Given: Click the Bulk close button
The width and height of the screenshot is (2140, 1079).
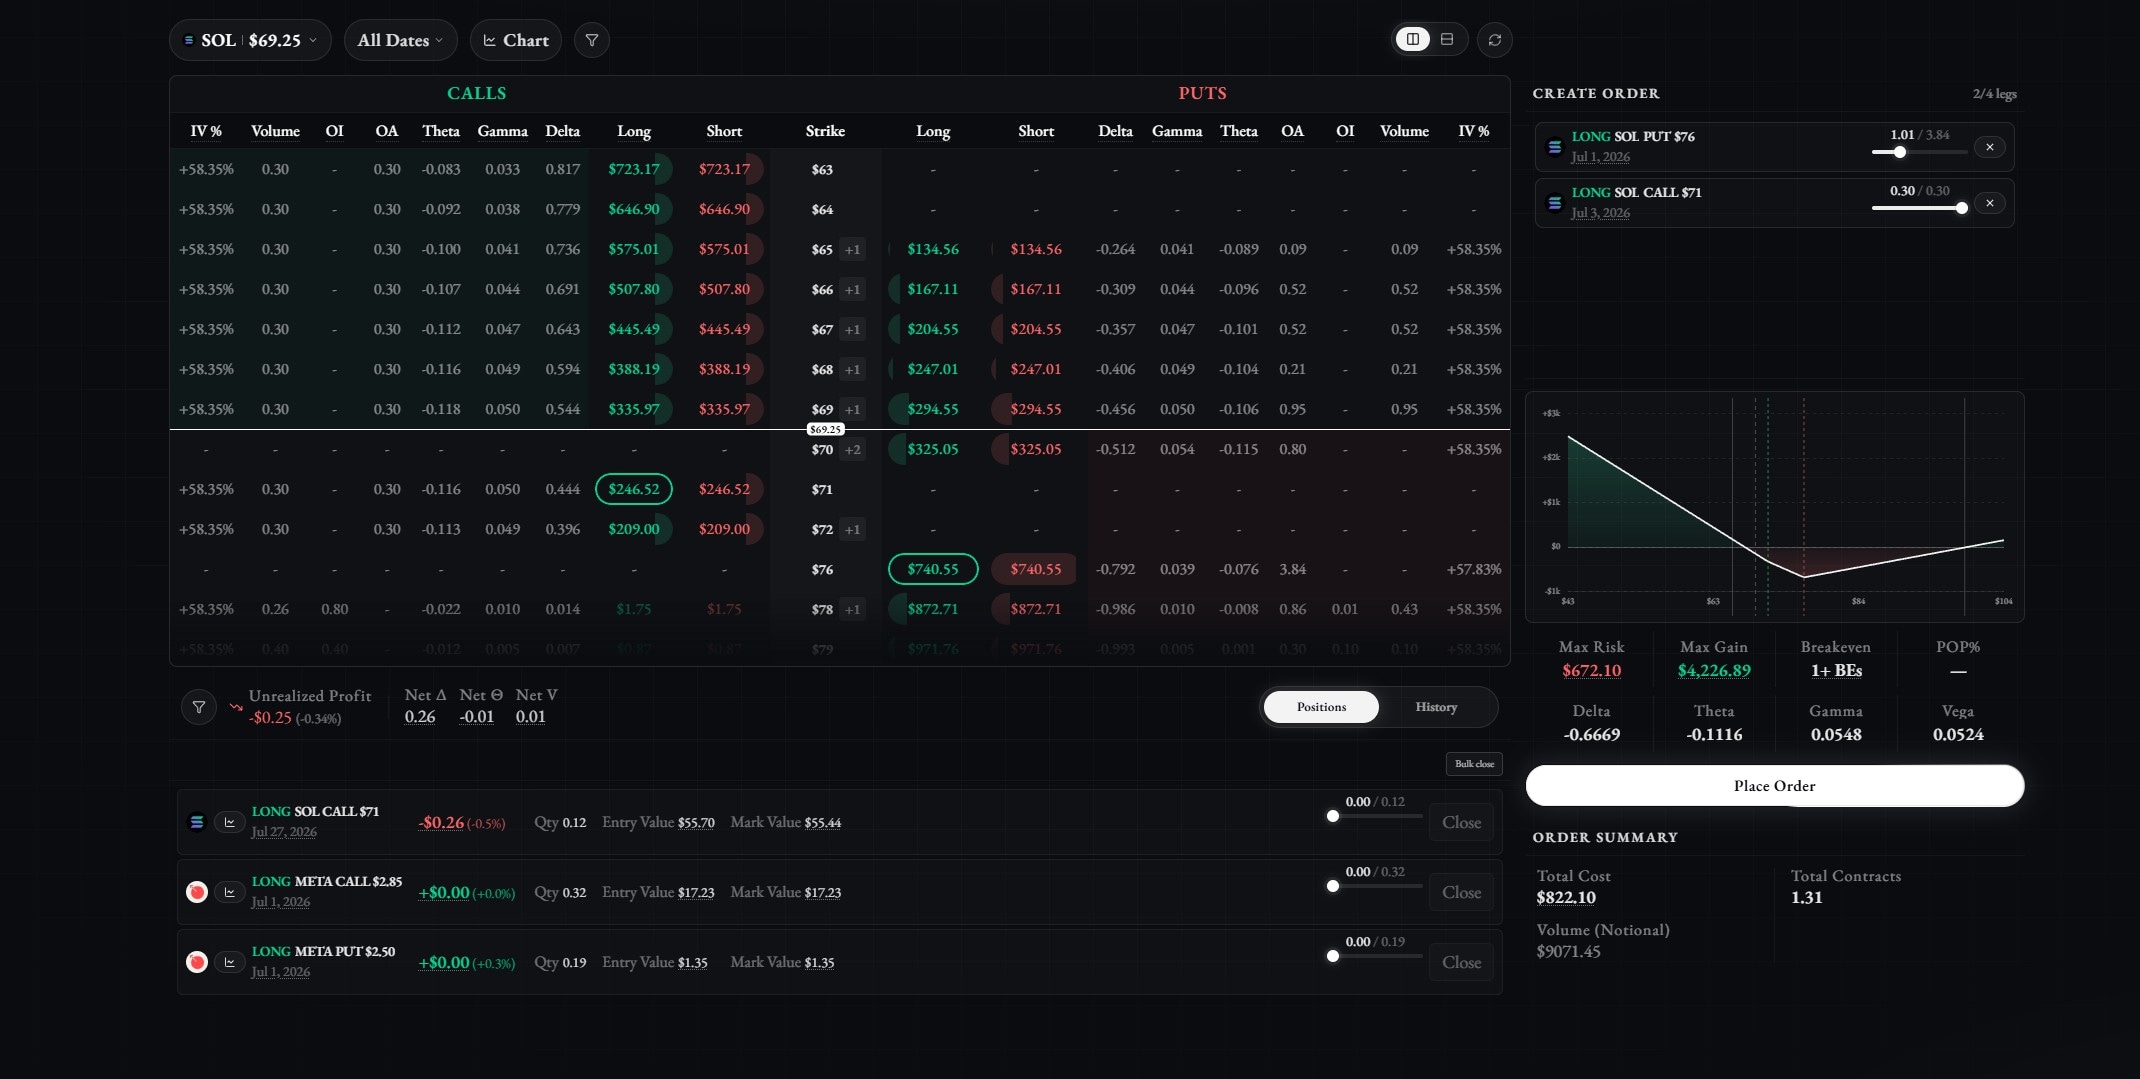Looking at the screenshot, I should (1474, 764).
